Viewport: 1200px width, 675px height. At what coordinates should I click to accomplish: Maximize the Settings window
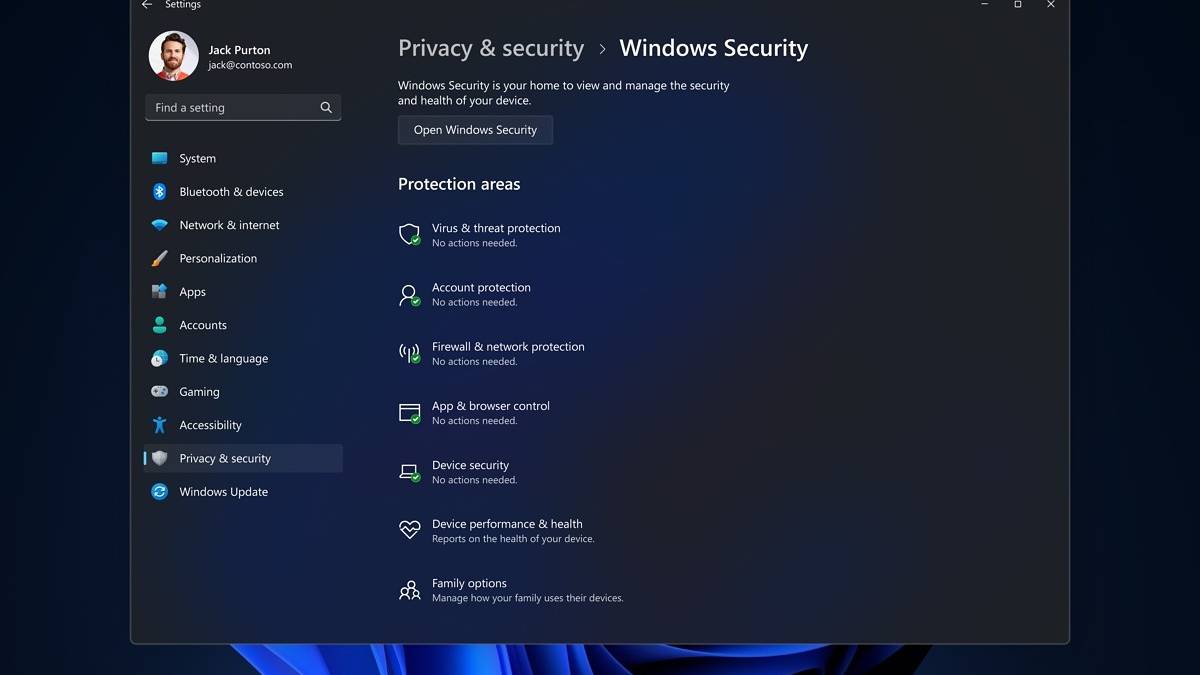(1018, 5)
